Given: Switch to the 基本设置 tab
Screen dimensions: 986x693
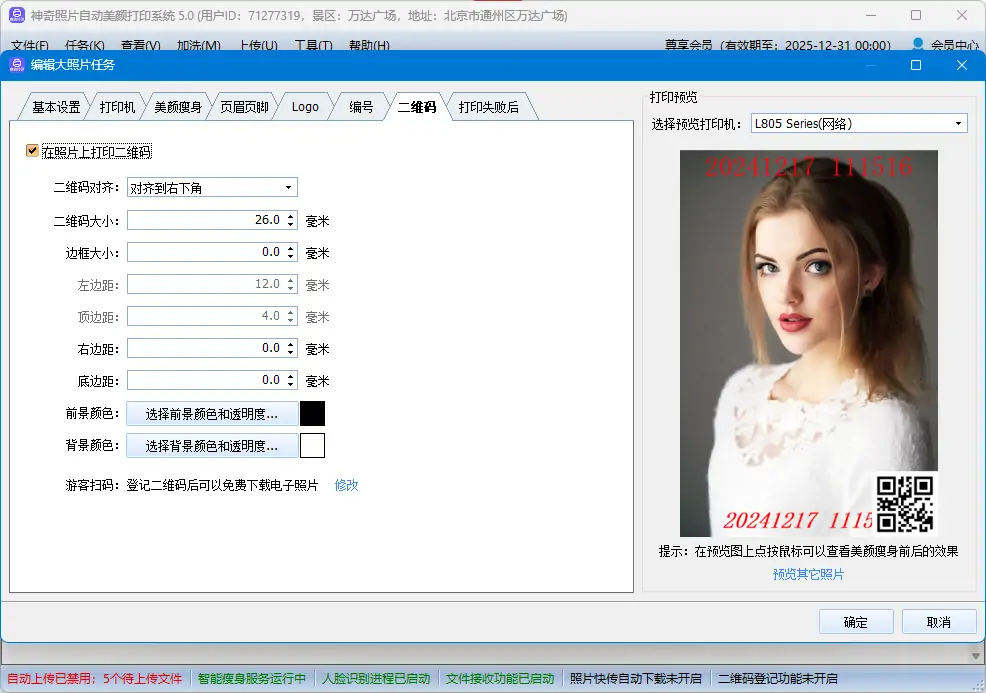Looking at the screenshot, I should click(55, 107).
